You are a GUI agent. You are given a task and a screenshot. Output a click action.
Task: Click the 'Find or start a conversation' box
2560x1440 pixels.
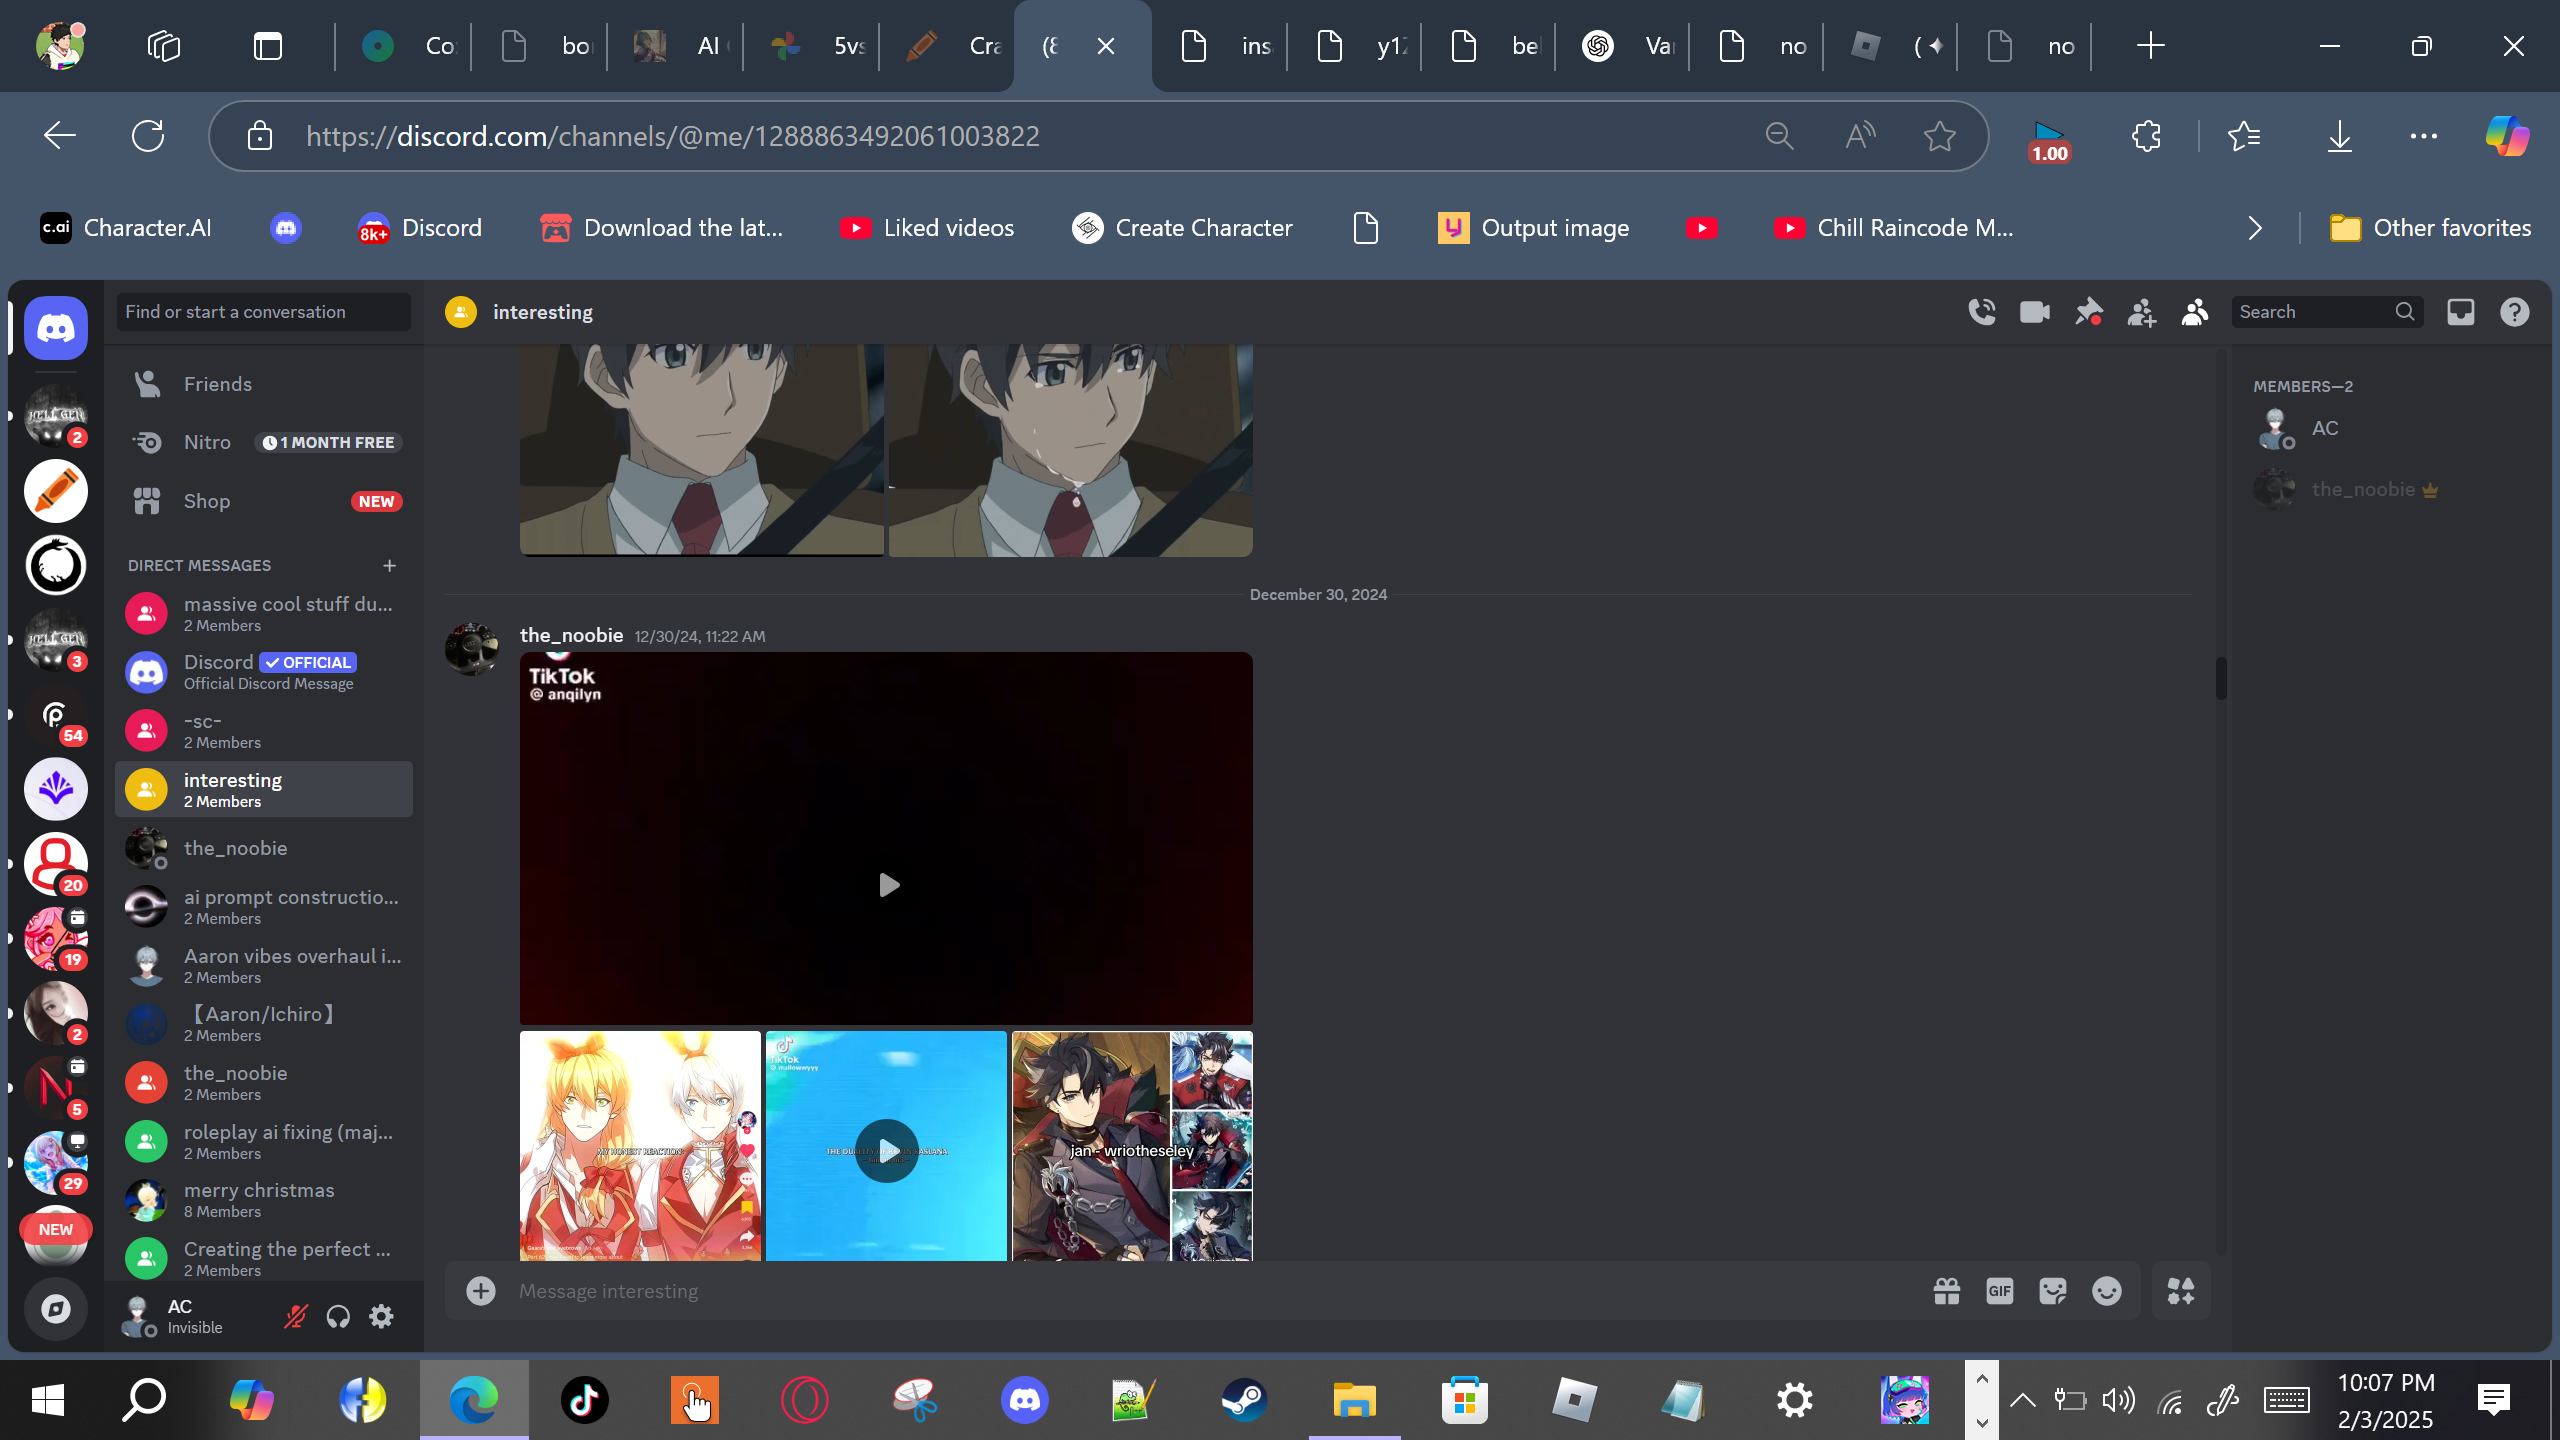coord(264,312)
